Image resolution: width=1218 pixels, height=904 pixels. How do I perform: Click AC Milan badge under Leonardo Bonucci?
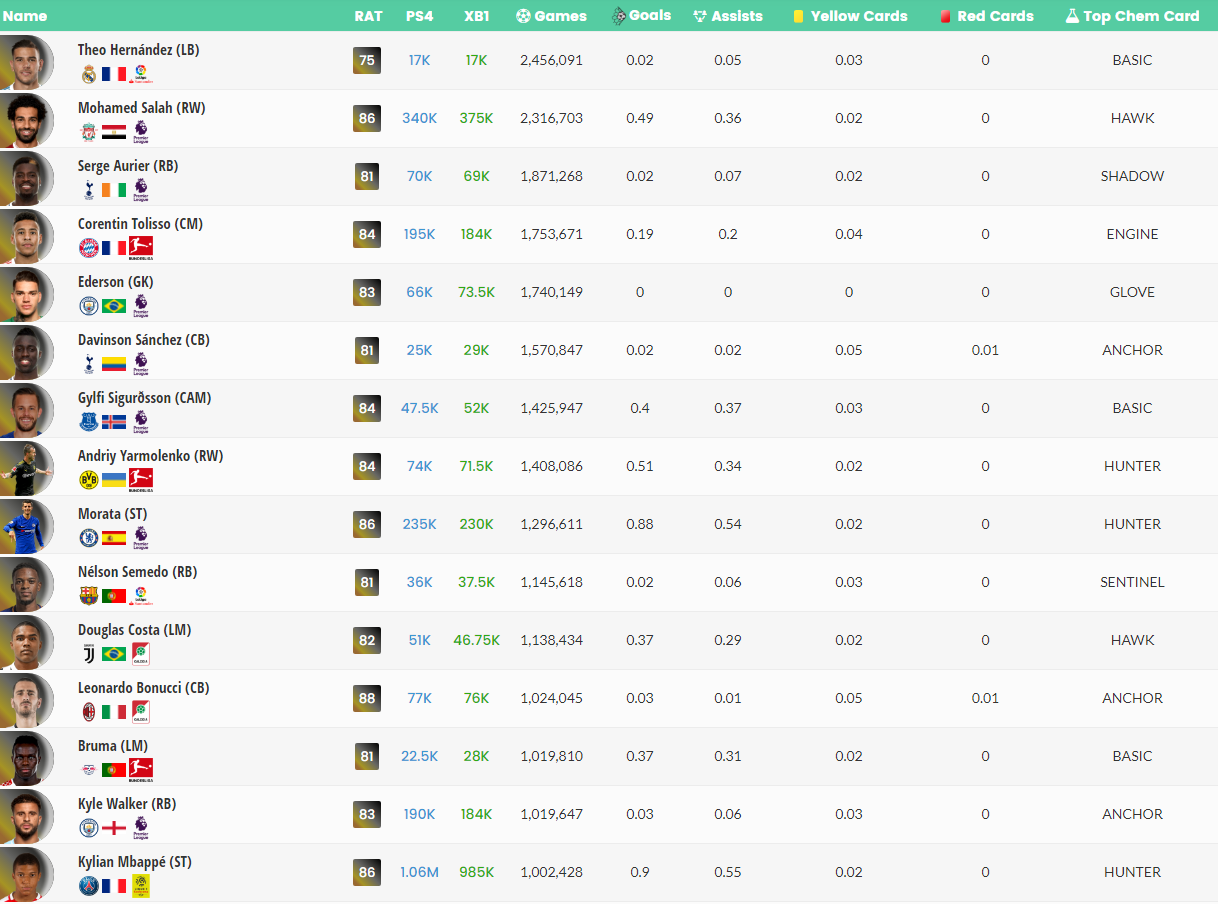(89, 712)
